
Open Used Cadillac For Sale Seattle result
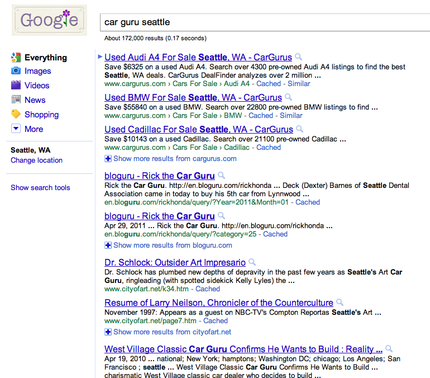click(199, 129)
